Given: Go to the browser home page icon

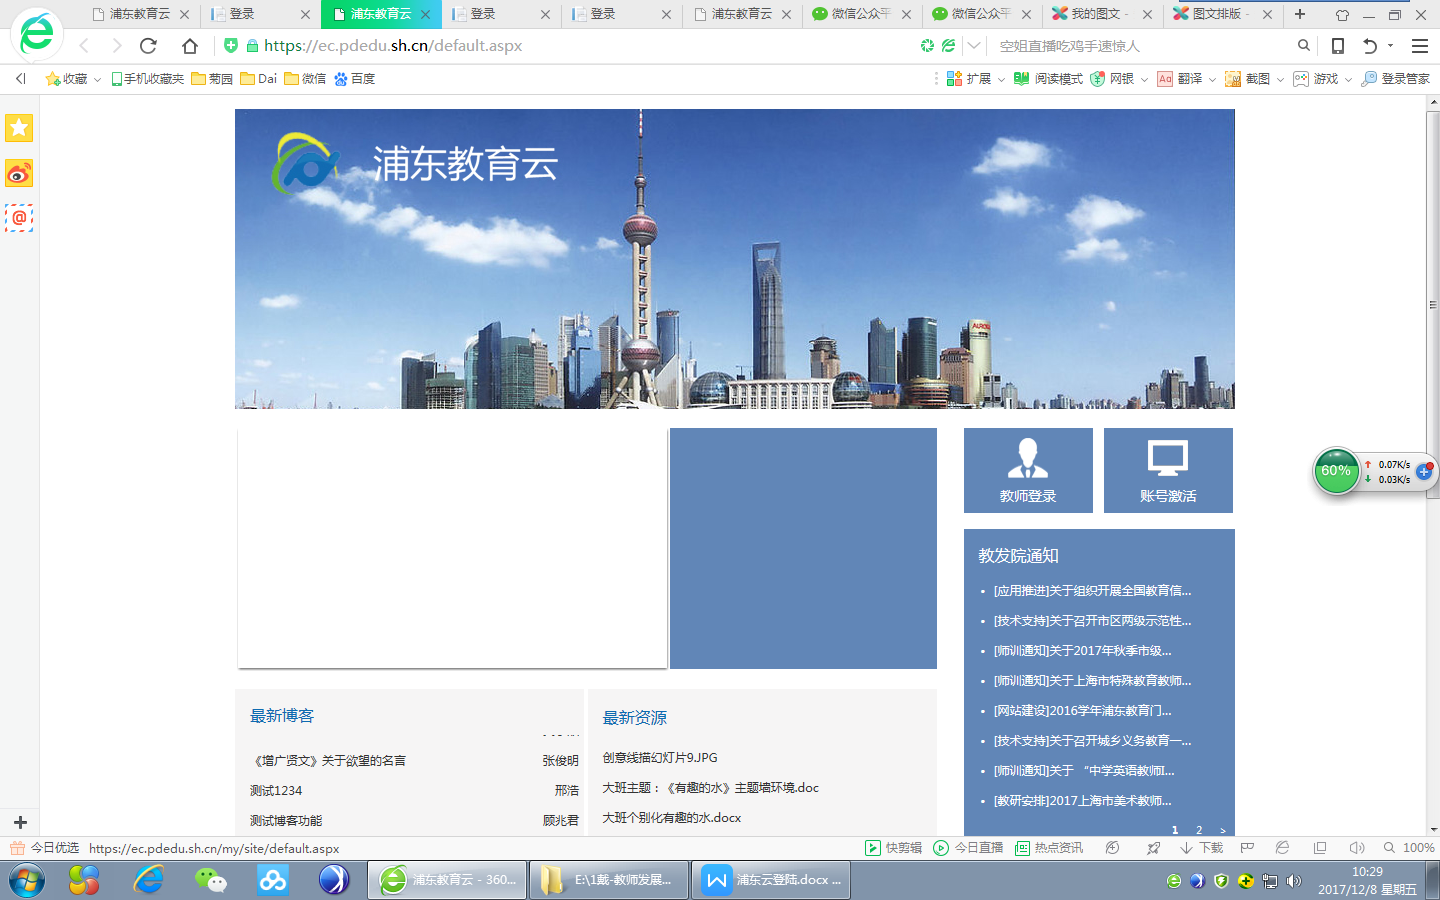Looking at the screenshot, I should (x=190, y=46).
